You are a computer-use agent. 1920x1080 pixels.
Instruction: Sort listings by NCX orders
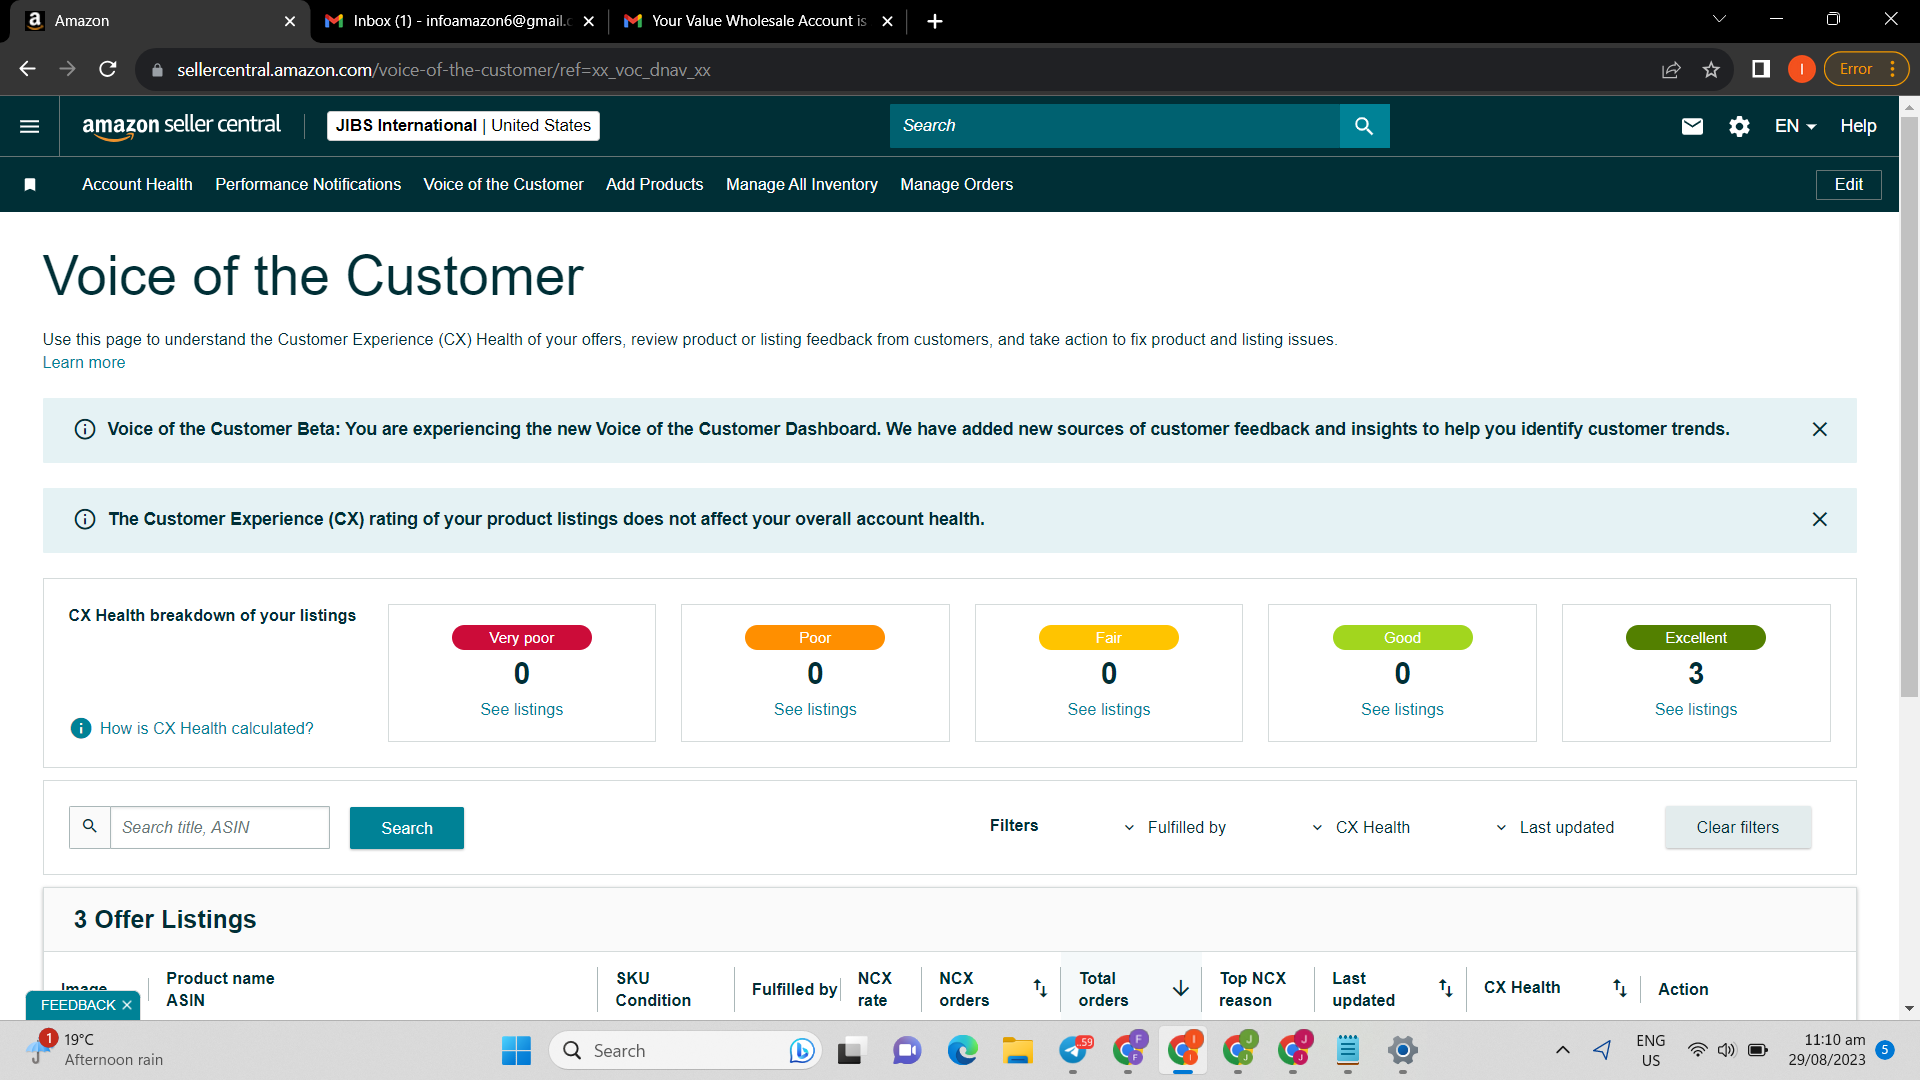pos(1040,989)
